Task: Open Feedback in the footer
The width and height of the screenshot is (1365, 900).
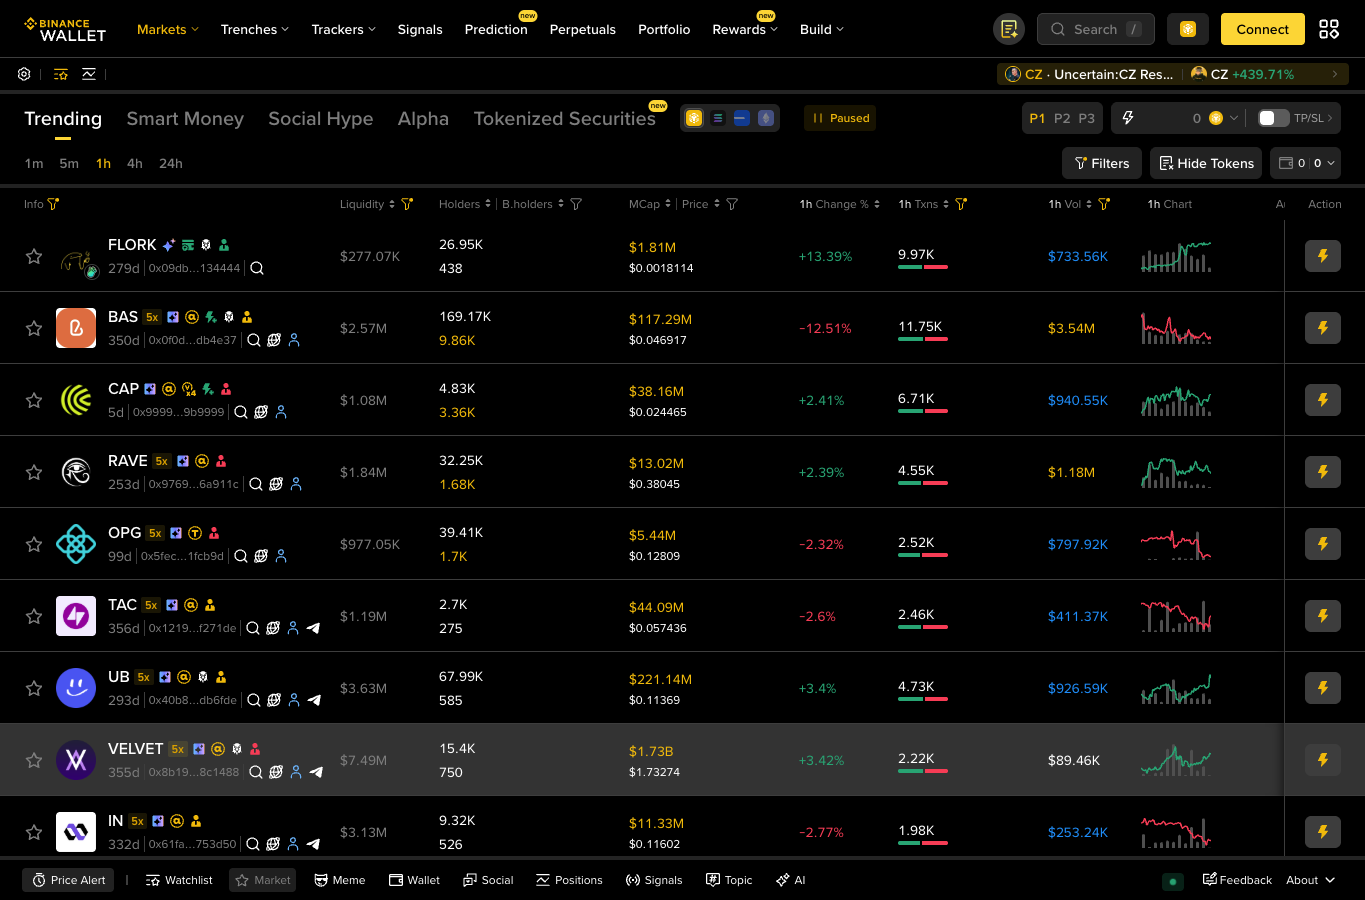Action: [1237, 880]
